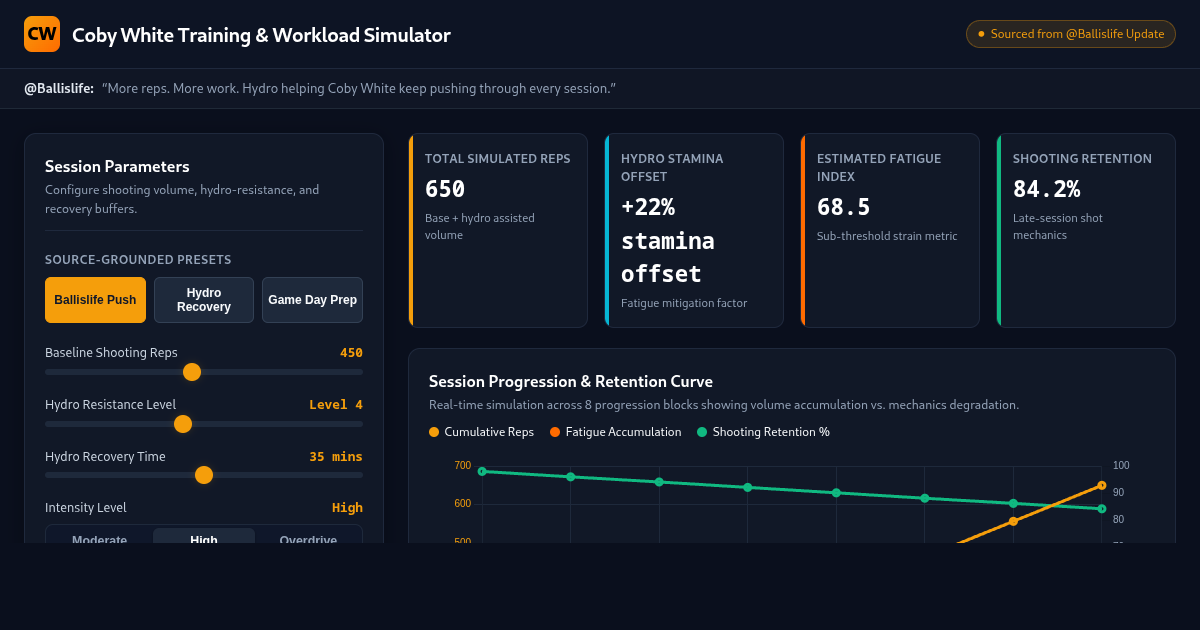Click the Baseline Shooting Reps slider handle

point(192,372)
